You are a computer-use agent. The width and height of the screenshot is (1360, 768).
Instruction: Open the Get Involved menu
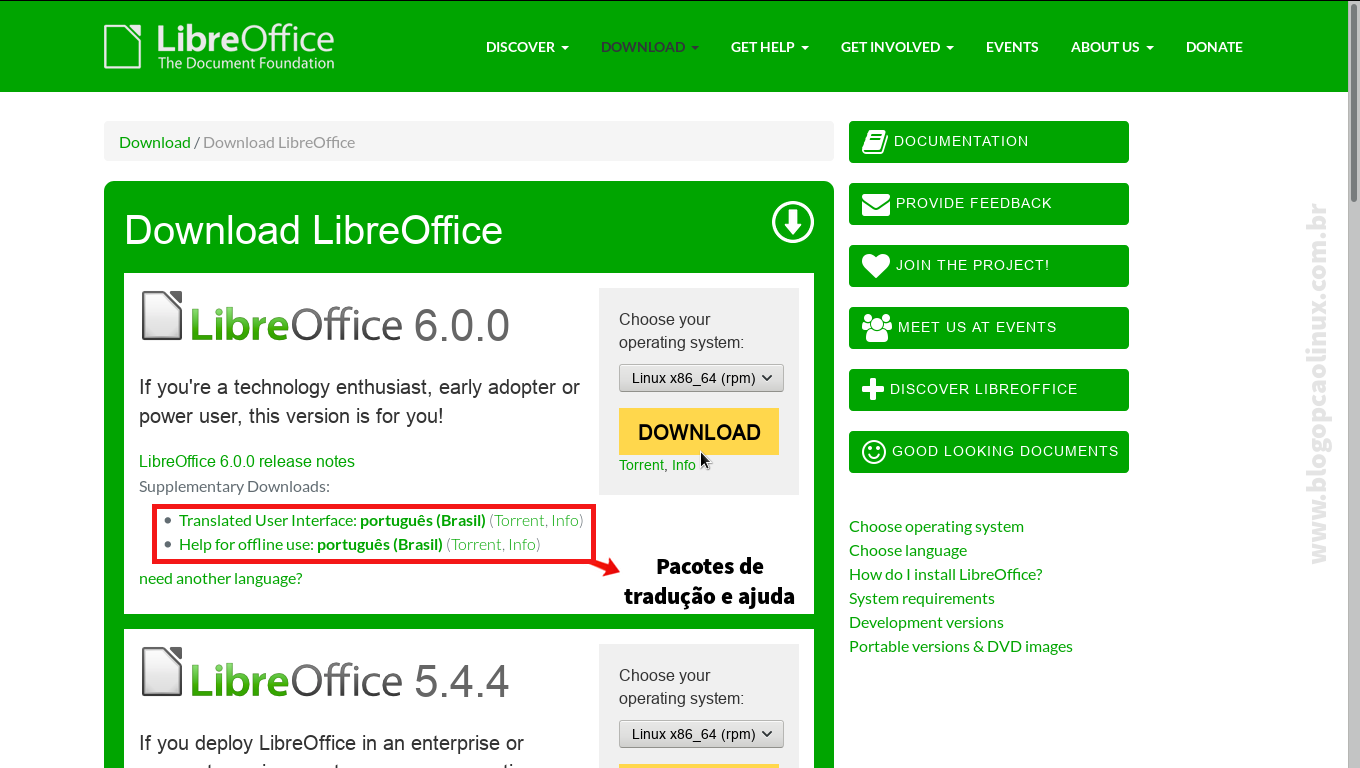pos(897,47)
